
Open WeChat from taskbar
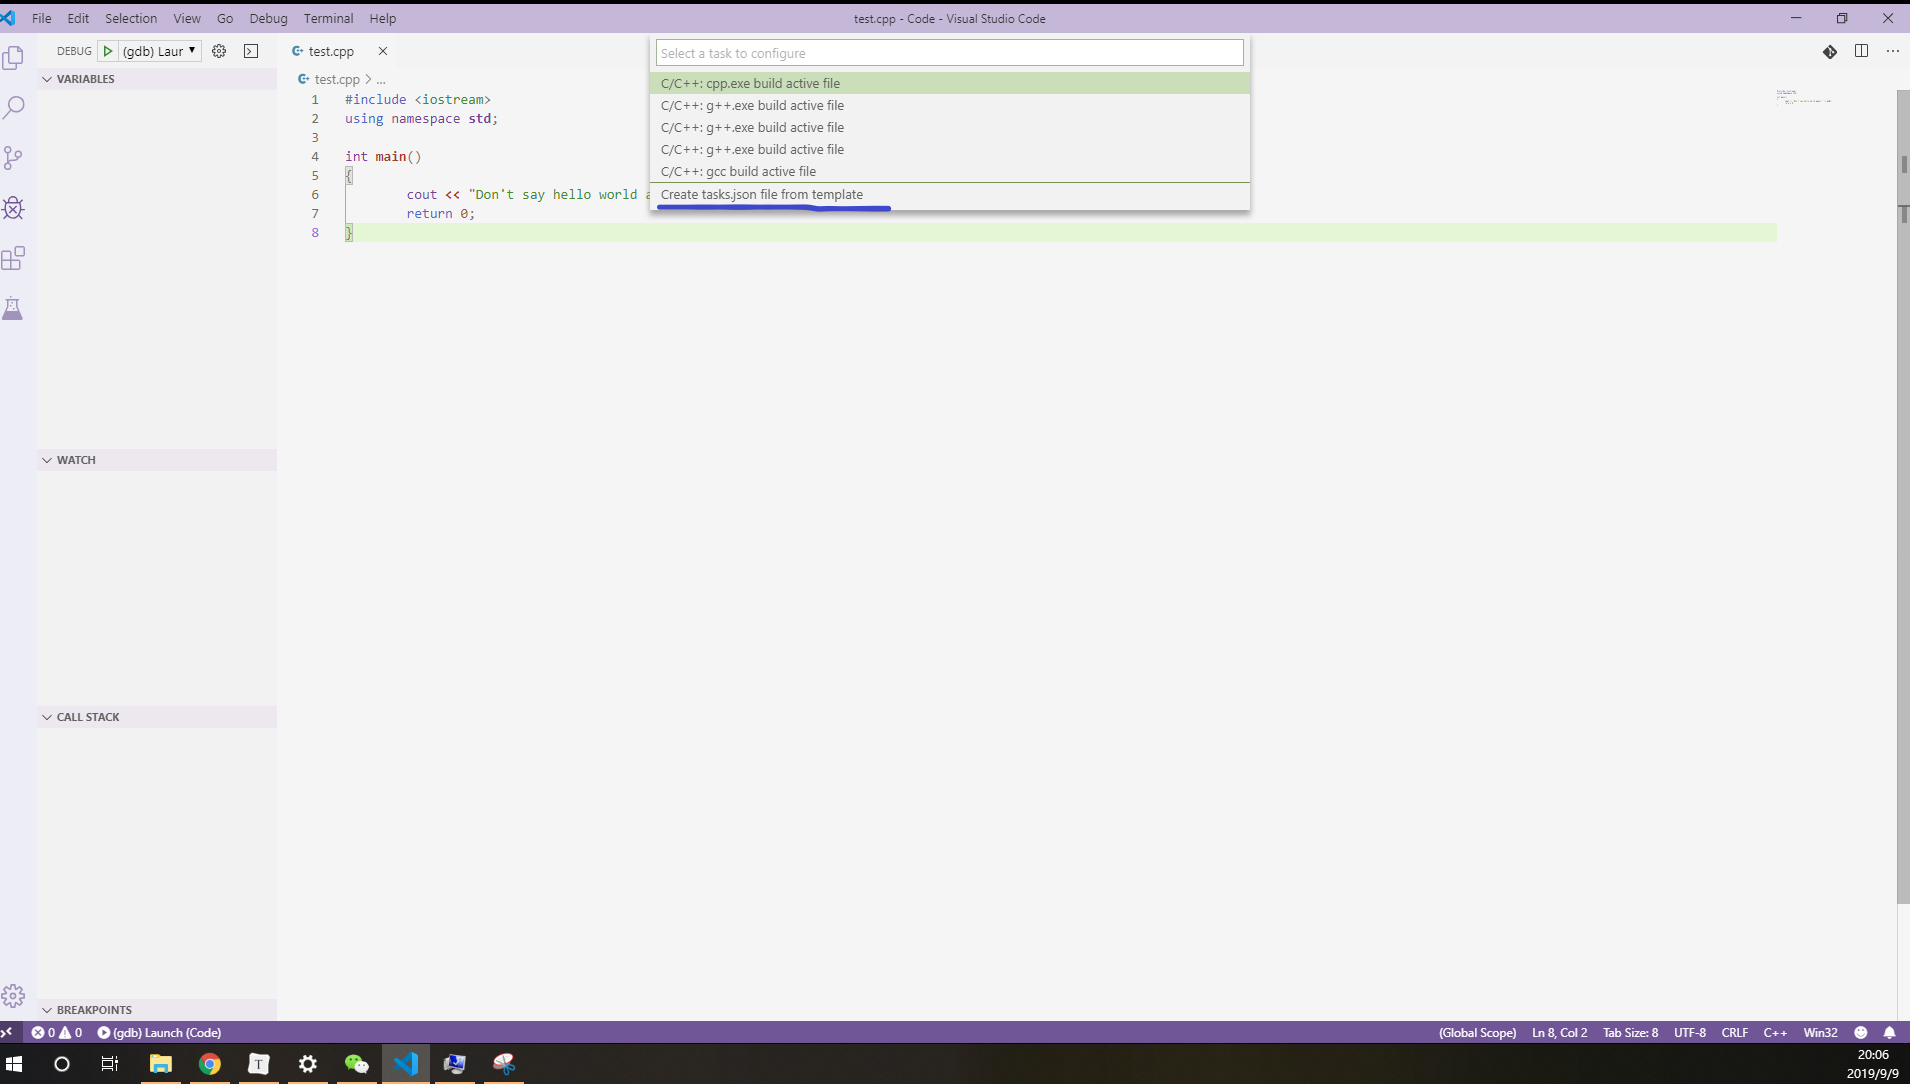pos(356,1064)
